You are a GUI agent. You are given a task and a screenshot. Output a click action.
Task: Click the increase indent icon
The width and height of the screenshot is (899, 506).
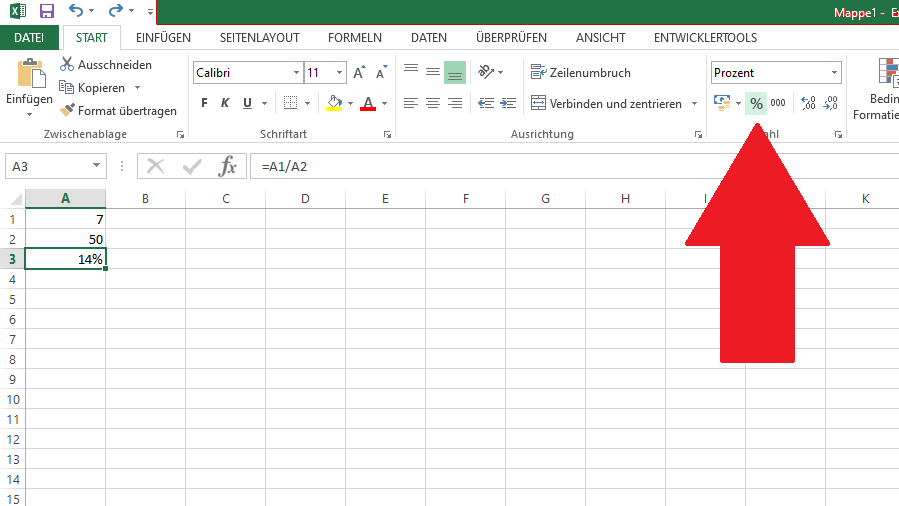coord(509,103)
